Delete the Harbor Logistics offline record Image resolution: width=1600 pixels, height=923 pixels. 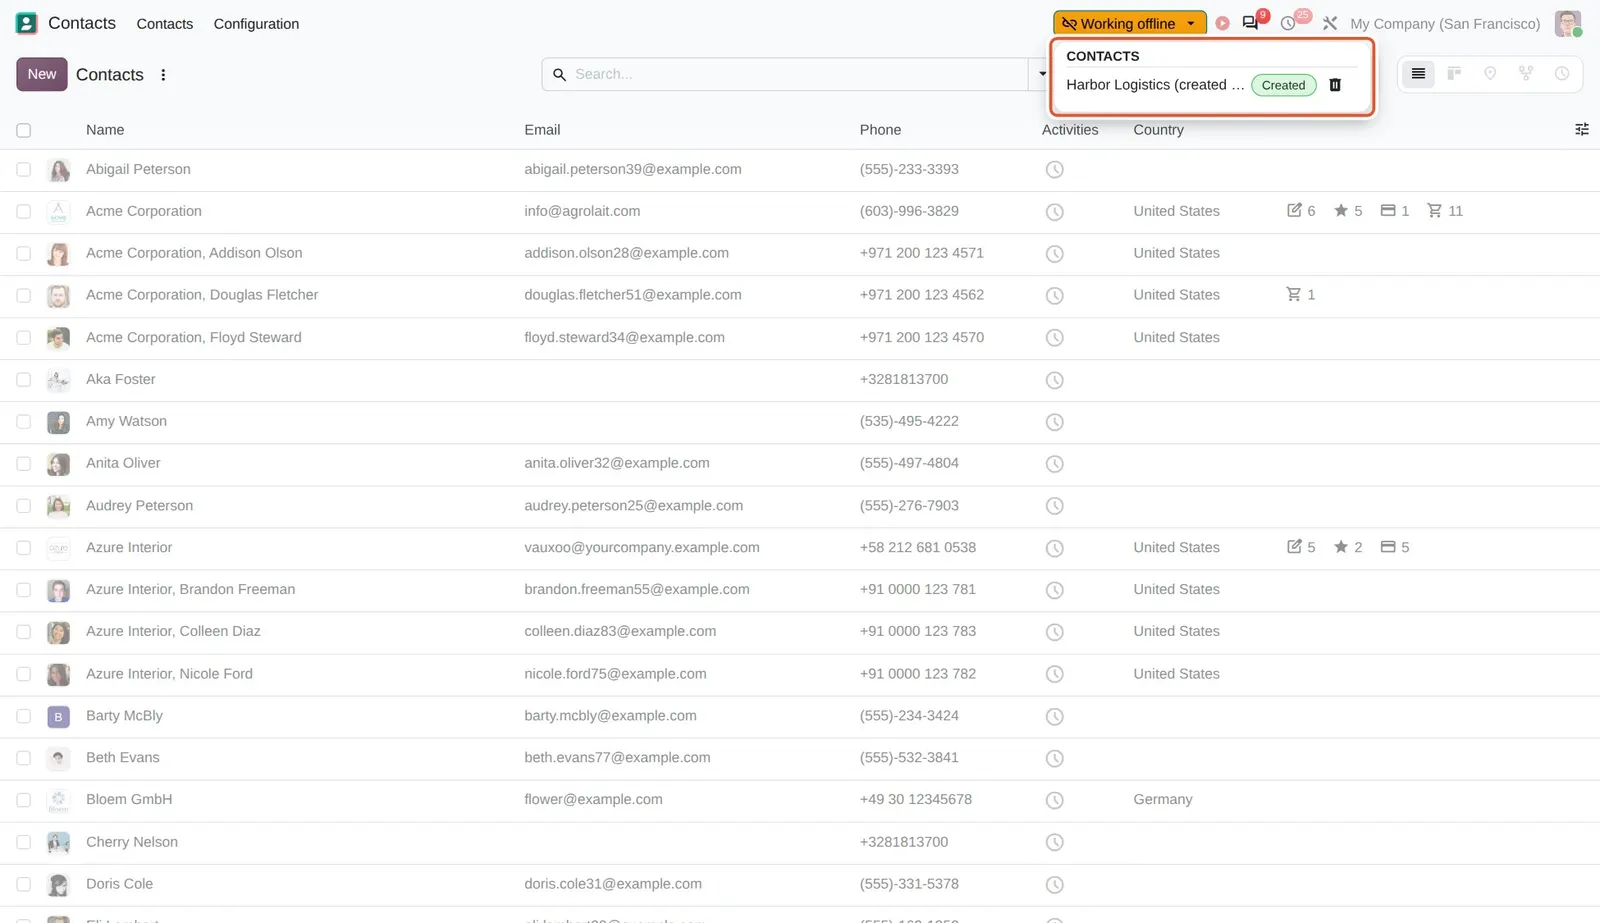[1334, 85]
